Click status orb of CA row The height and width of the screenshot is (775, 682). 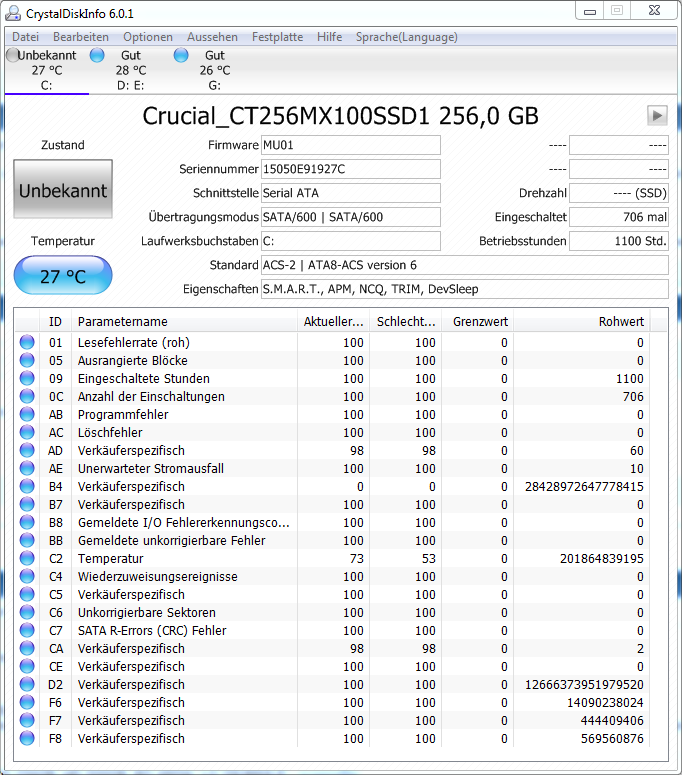point(27,648)
